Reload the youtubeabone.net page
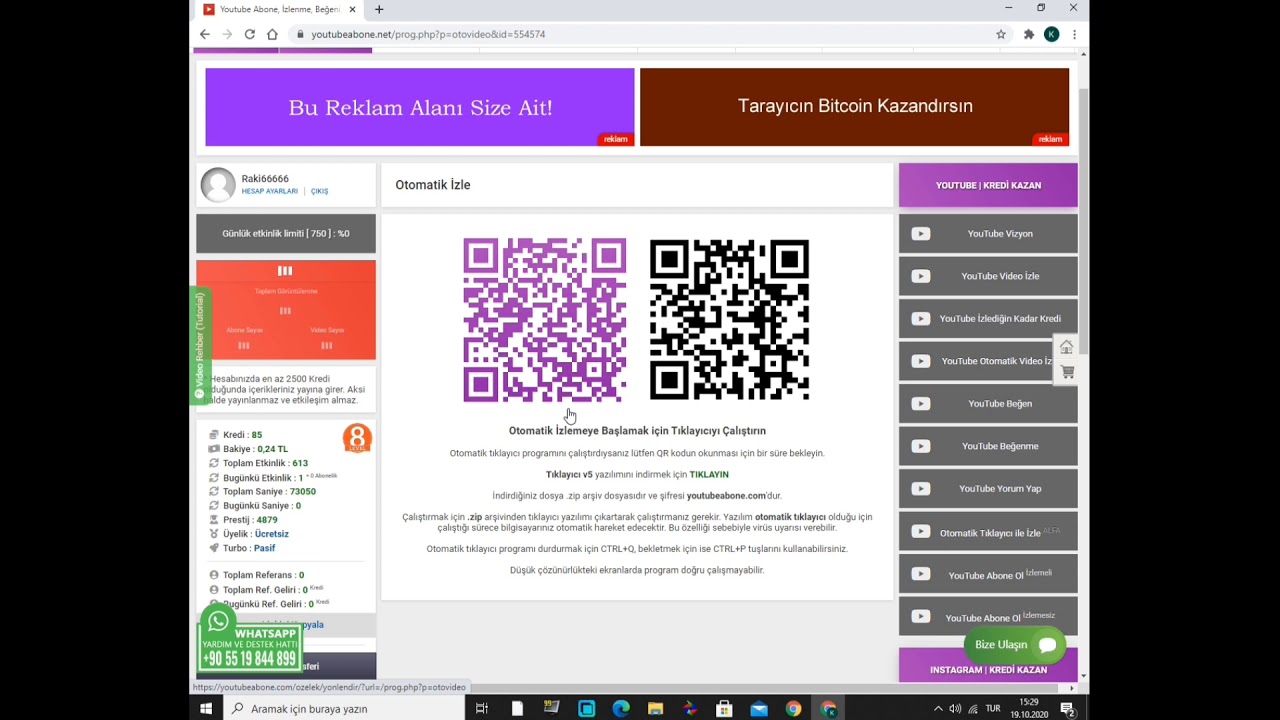The width and height of the screenshot is (1280, 720). [250, 34]
